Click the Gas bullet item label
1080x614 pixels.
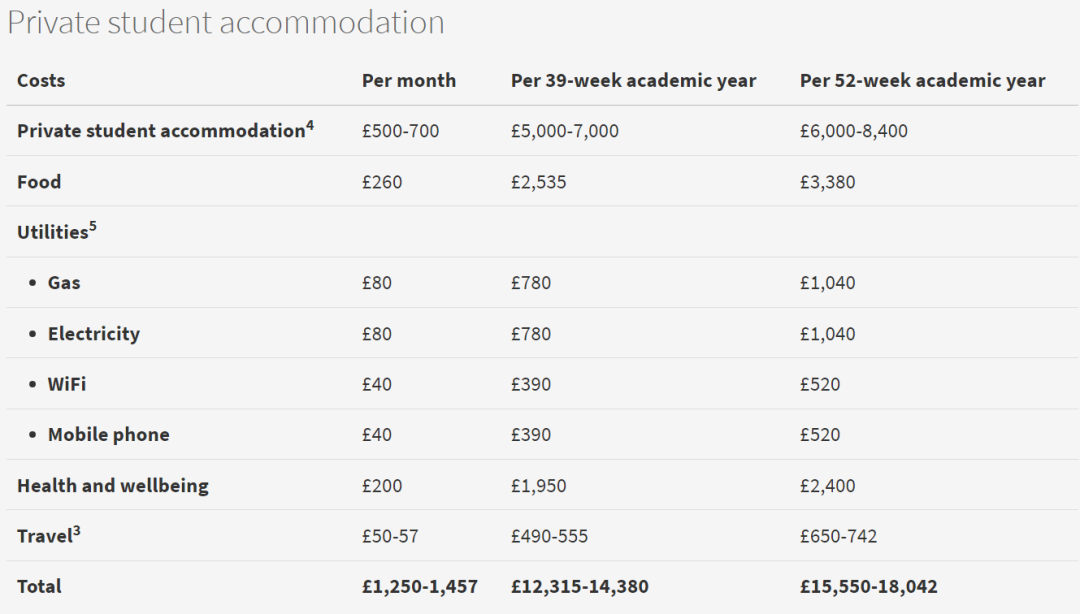tap(64, 283)
